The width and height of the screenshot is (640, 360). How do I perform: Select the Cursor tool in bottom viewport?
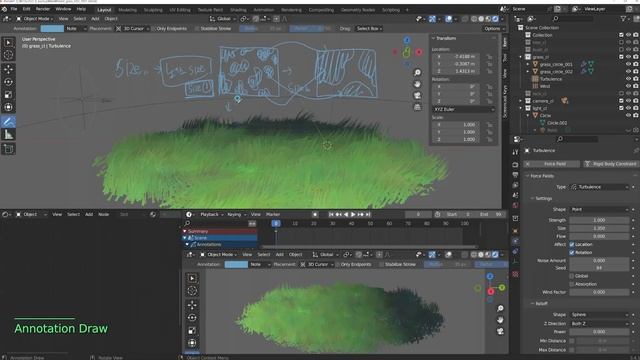pyautogui.click(x=192, y=291)
